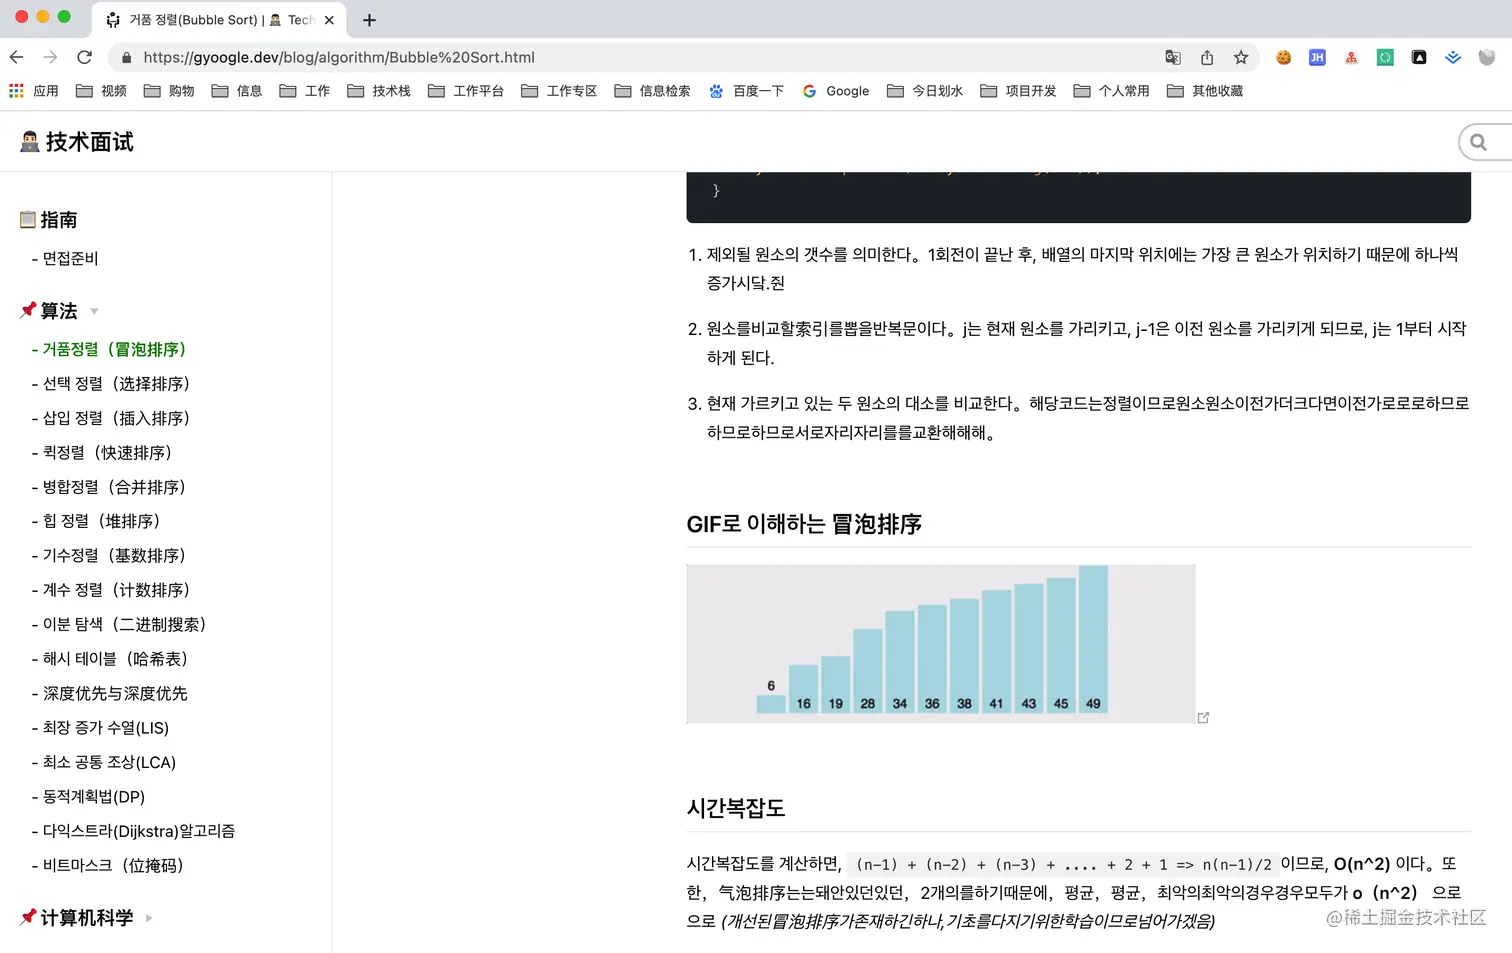
Task: Expand the 计算机科学 sidebar section
Action: pos(146,917)
